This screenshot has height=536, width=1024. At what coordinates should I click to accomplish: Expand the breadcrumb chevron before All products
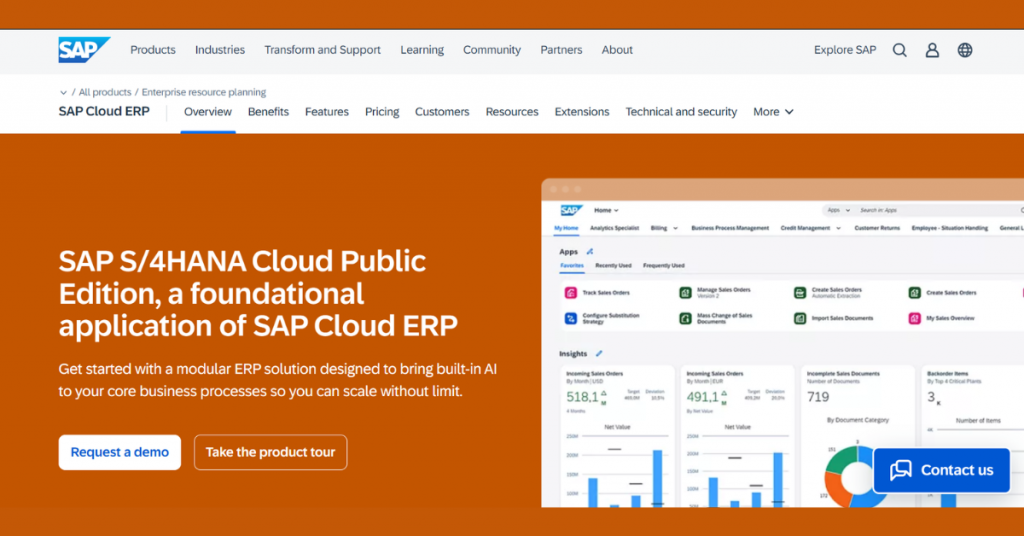(63, 93)
